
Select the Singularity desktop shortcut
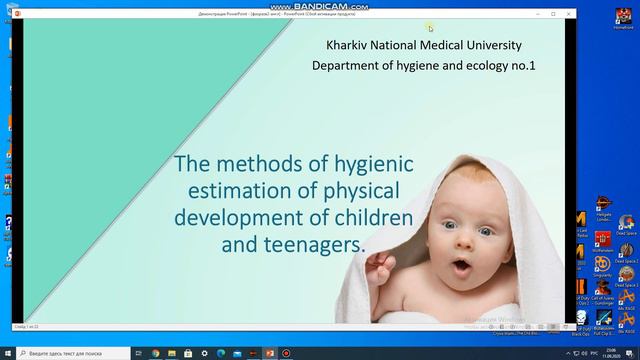(602, 267)
